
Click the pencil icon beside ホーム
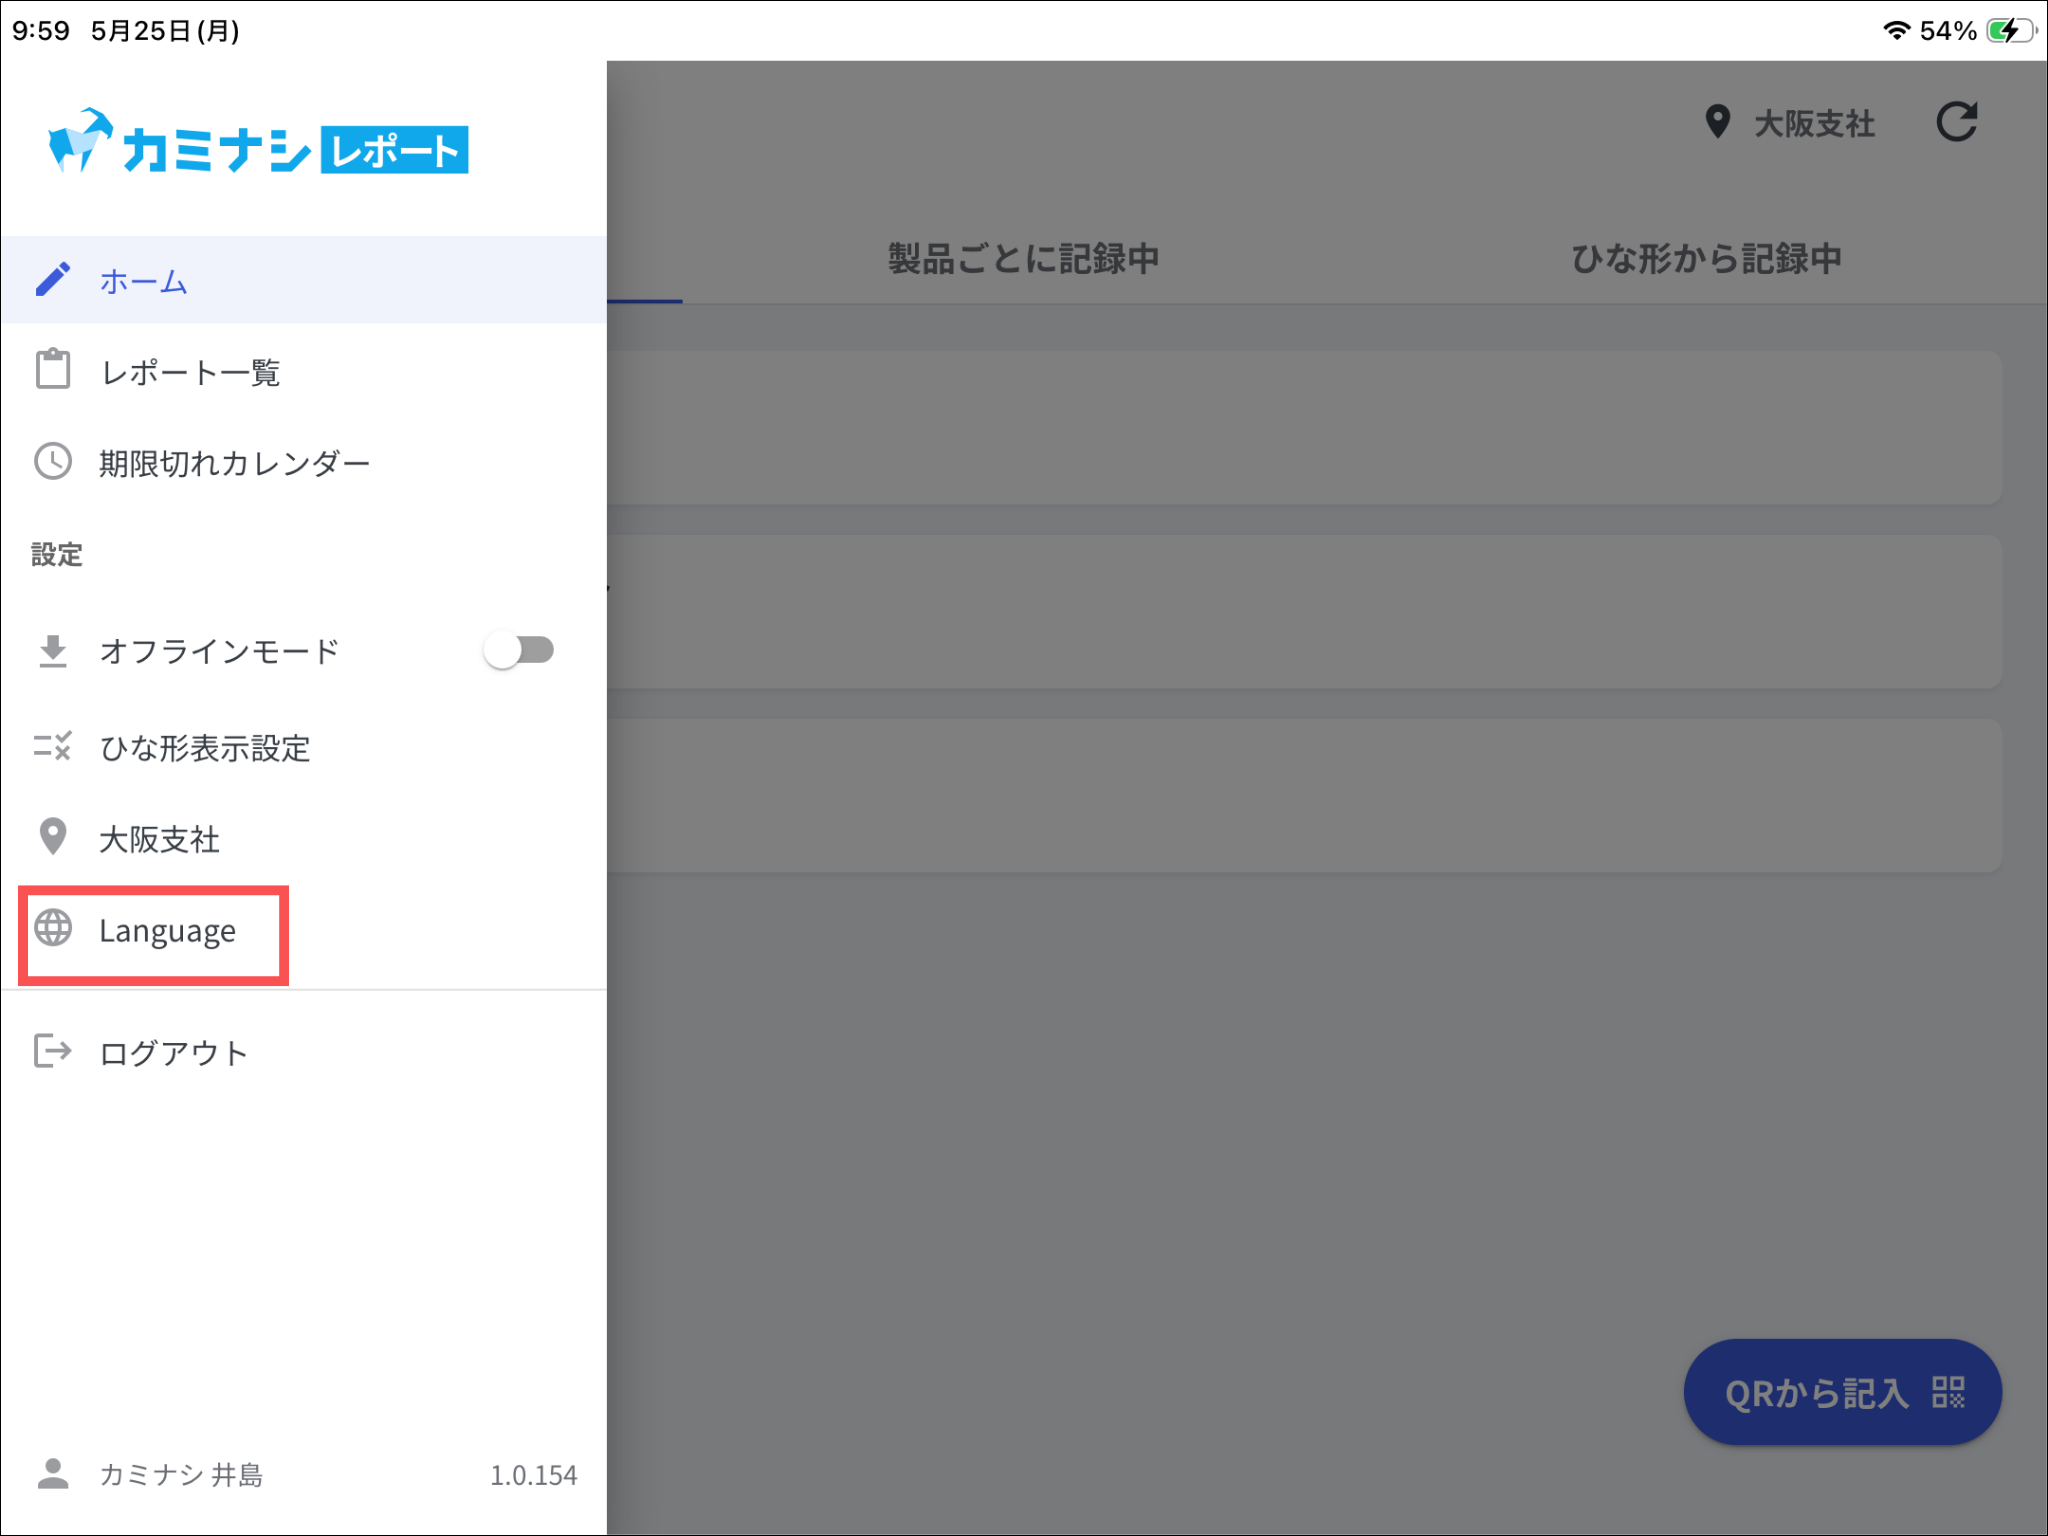click(53, 280)
